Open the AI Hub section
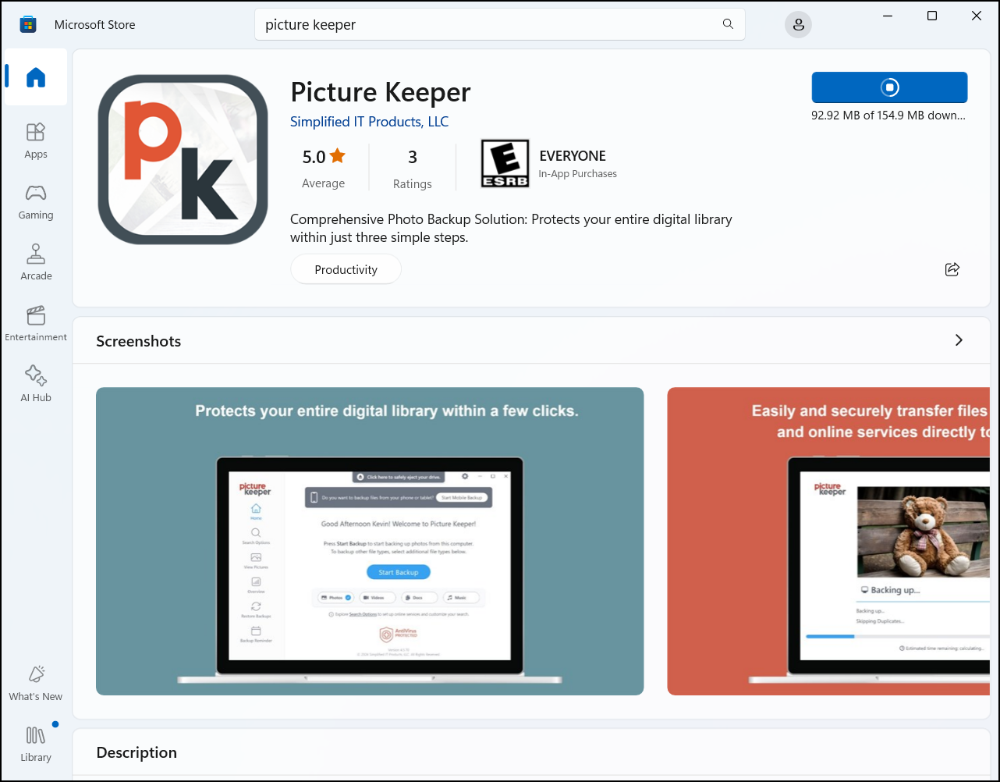 36,384
